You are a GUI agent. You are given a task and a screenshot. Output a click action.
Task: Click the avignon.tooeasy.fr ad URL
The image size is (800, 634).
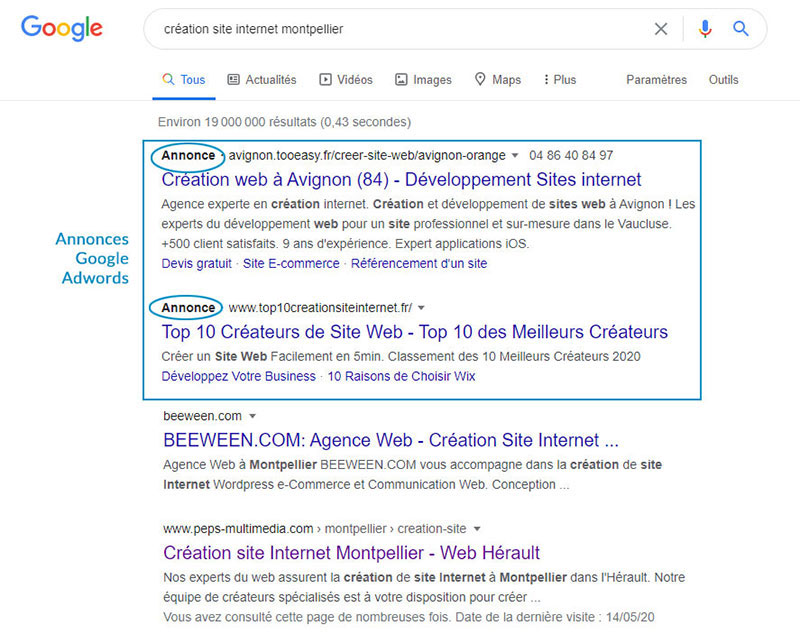(367, 156)
